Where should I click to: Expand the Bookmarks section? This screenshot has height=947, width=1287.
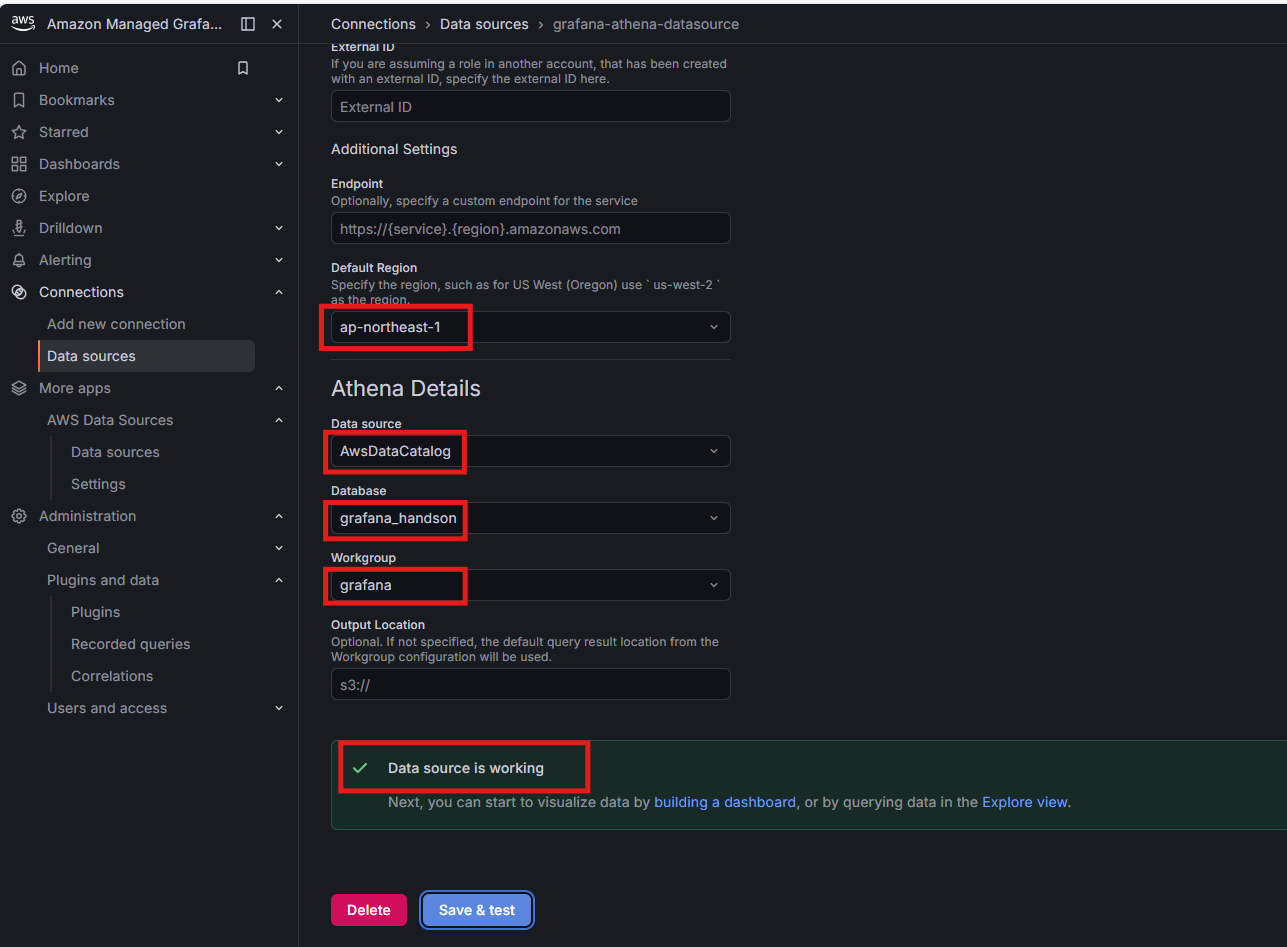[279, 100]
